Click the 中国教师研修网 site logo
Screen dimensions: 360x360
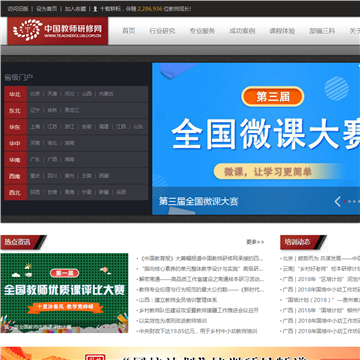58,31
